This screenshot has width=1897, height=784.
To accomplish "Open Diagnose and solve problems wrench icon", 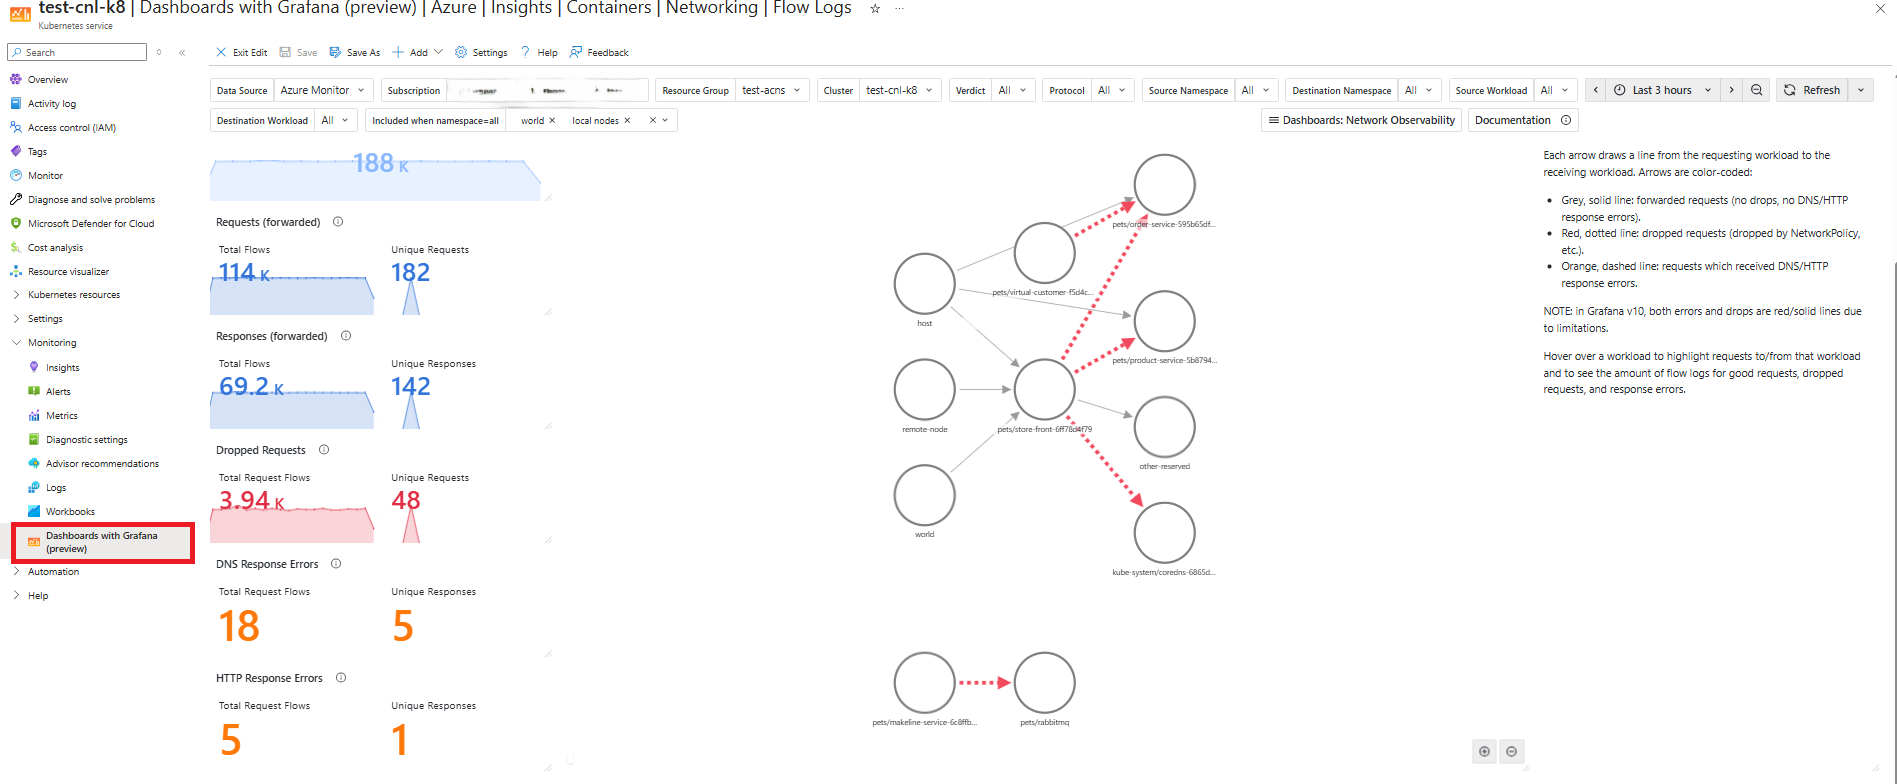I will pyautogui.click(x=15, y=199).
